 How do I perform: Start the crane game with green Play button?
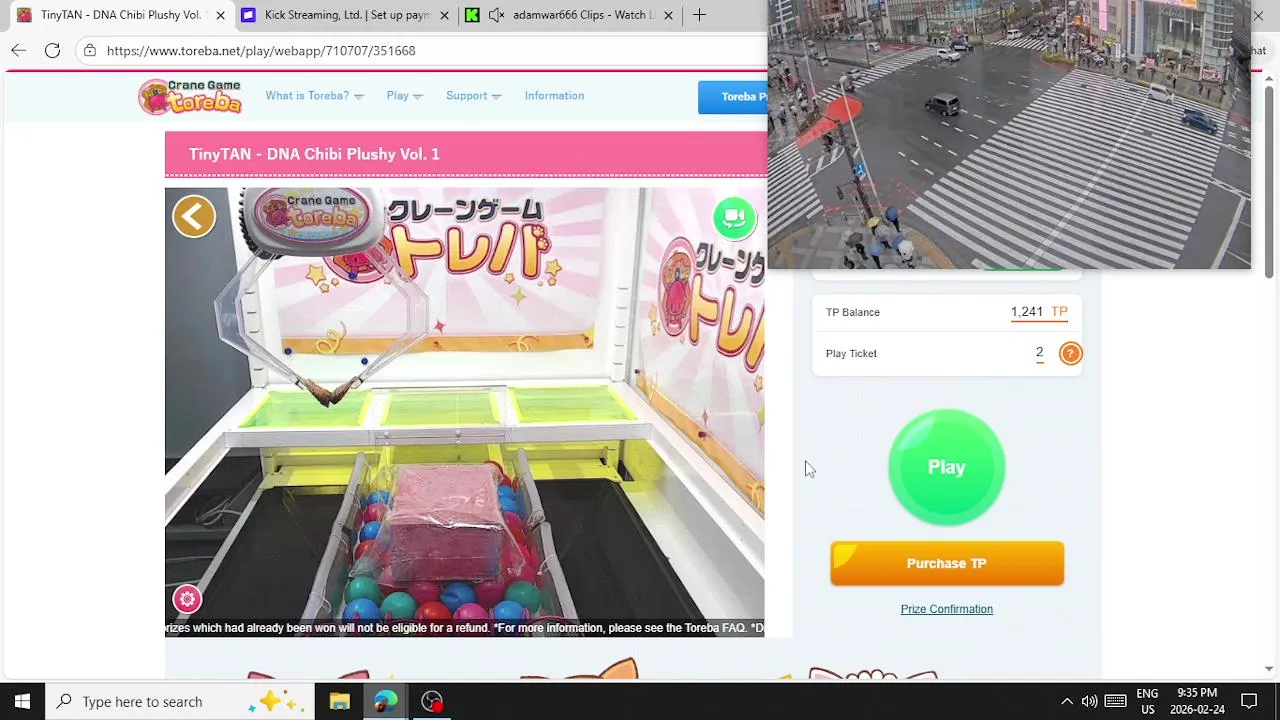(x=946, y=467)
